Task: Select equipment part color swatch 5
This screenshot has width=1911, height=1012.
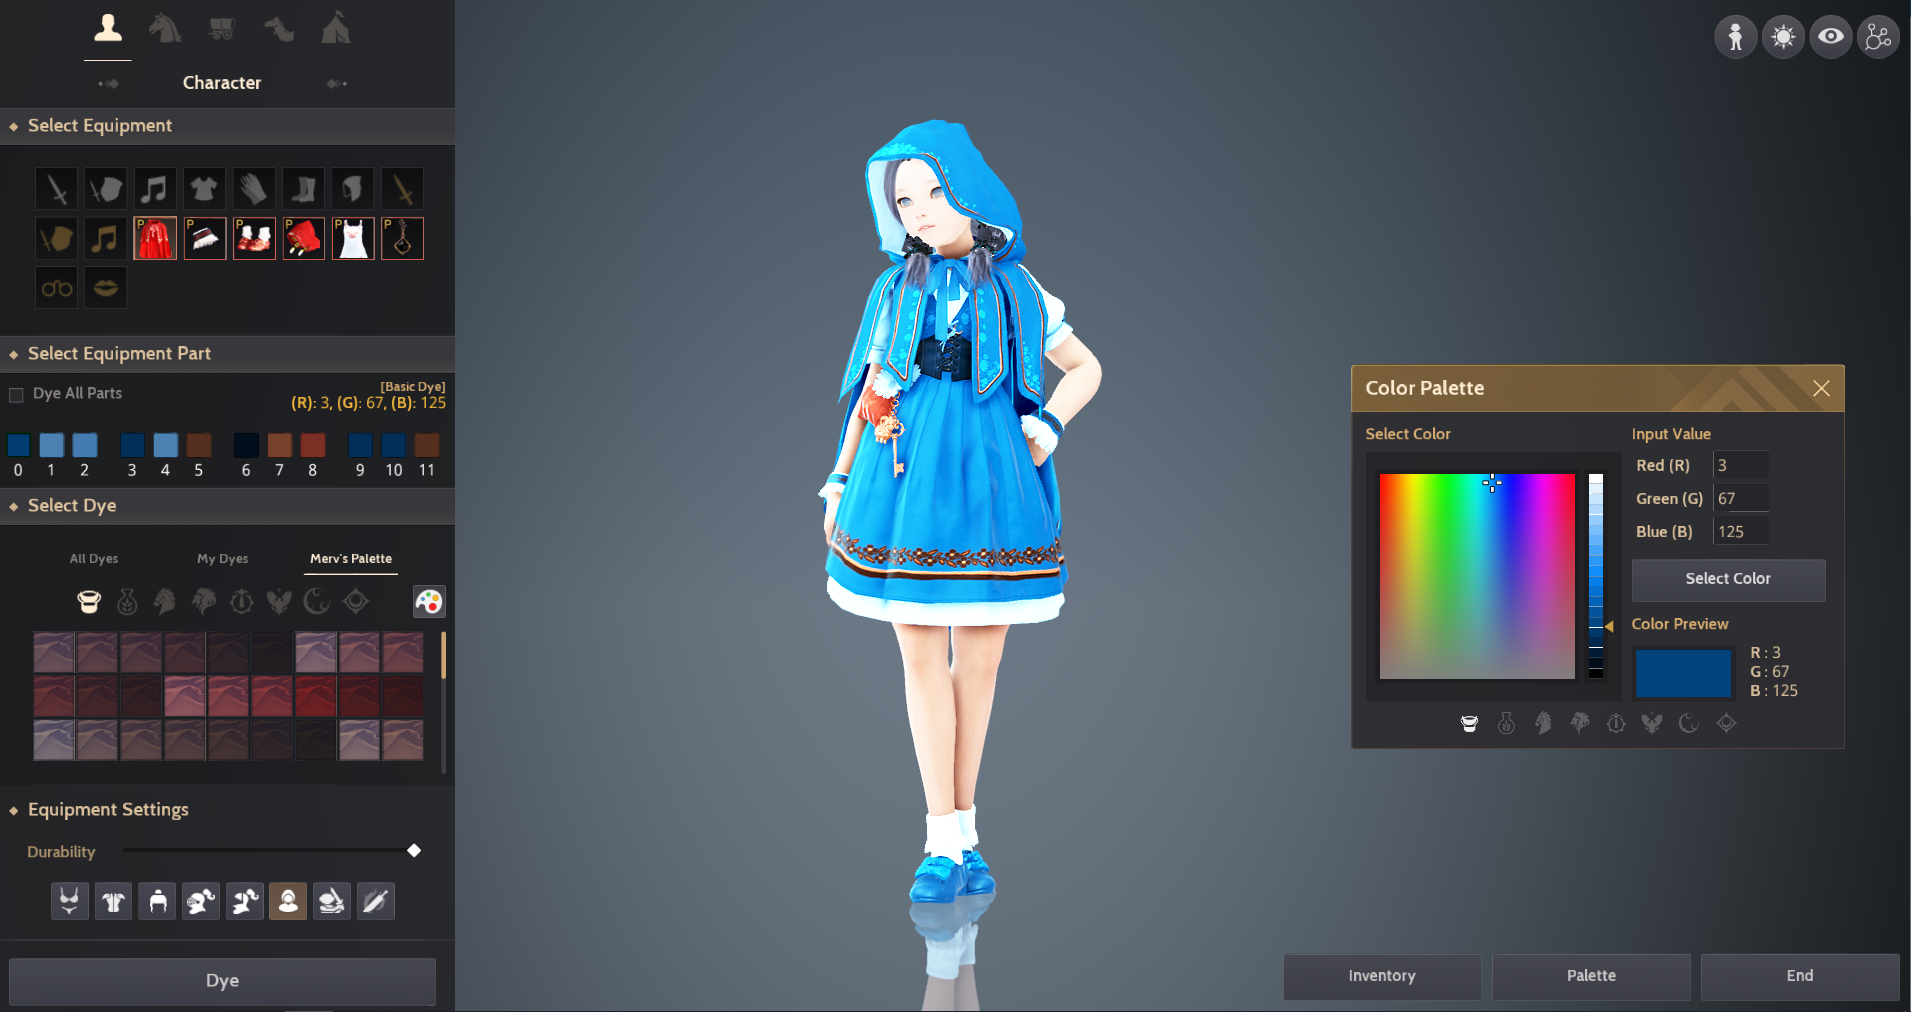Action: pos(199,445)
